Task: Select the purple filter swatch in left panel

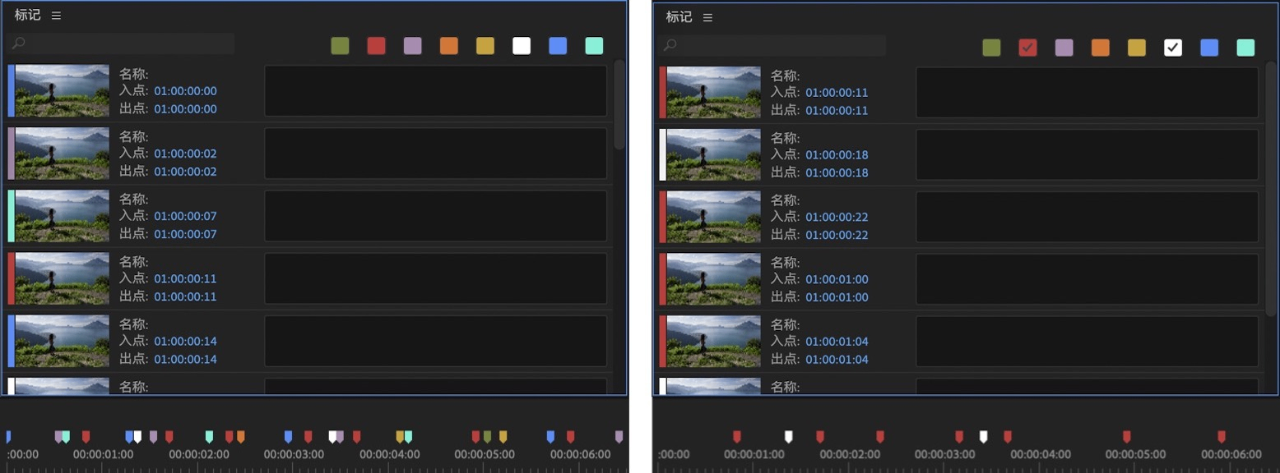Action: coord(413,46)
